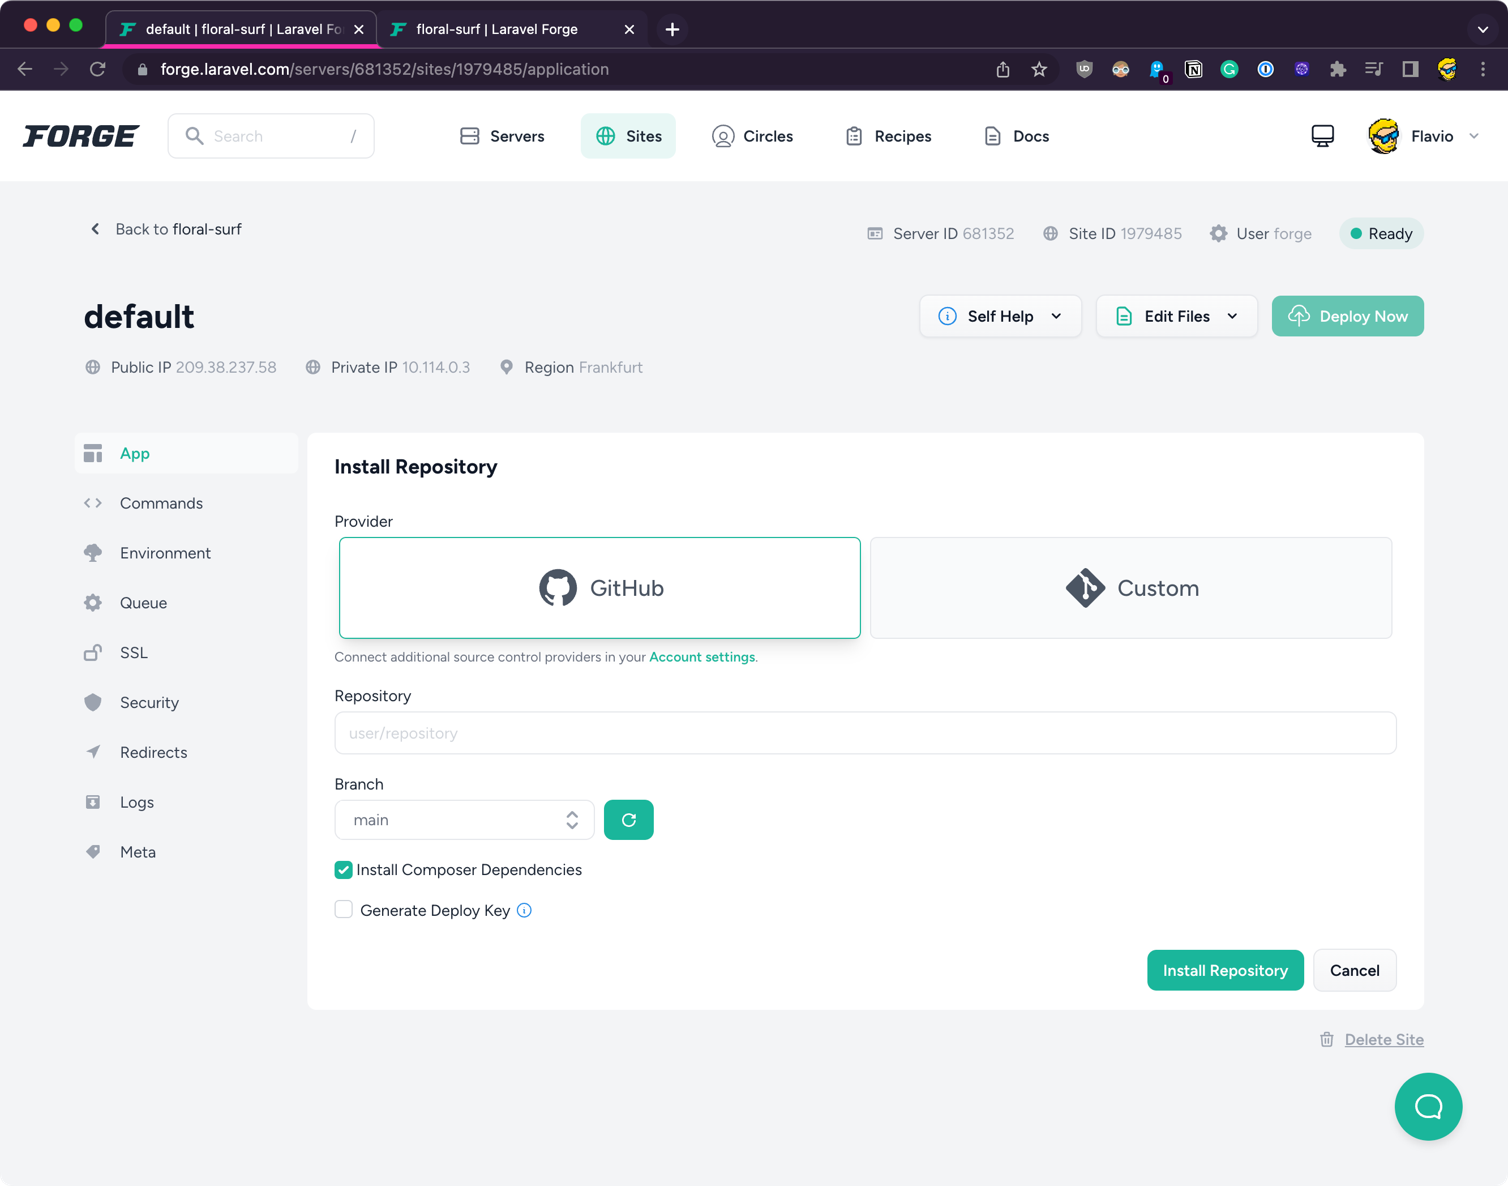Bookmark this page with star icon
The image size is (1508, 1186).
tap(1039, 69)
